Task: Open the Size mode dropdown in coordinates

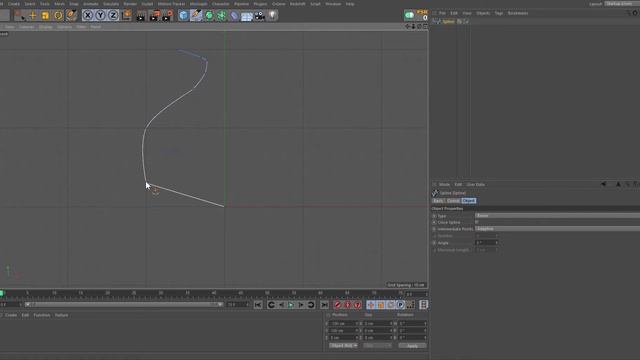Action: point(377,346)
